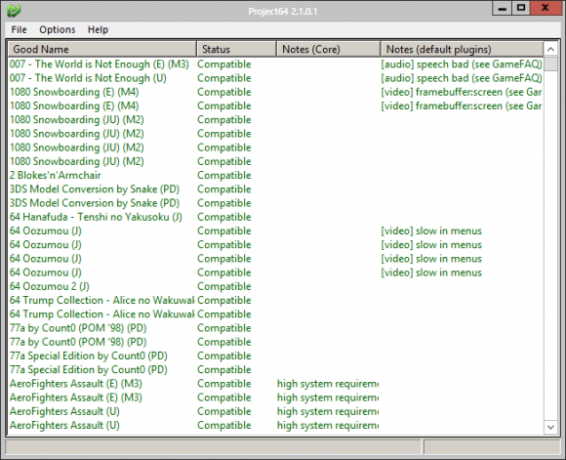
Task: Click the Notes (Core) column header
Action: 328,49
